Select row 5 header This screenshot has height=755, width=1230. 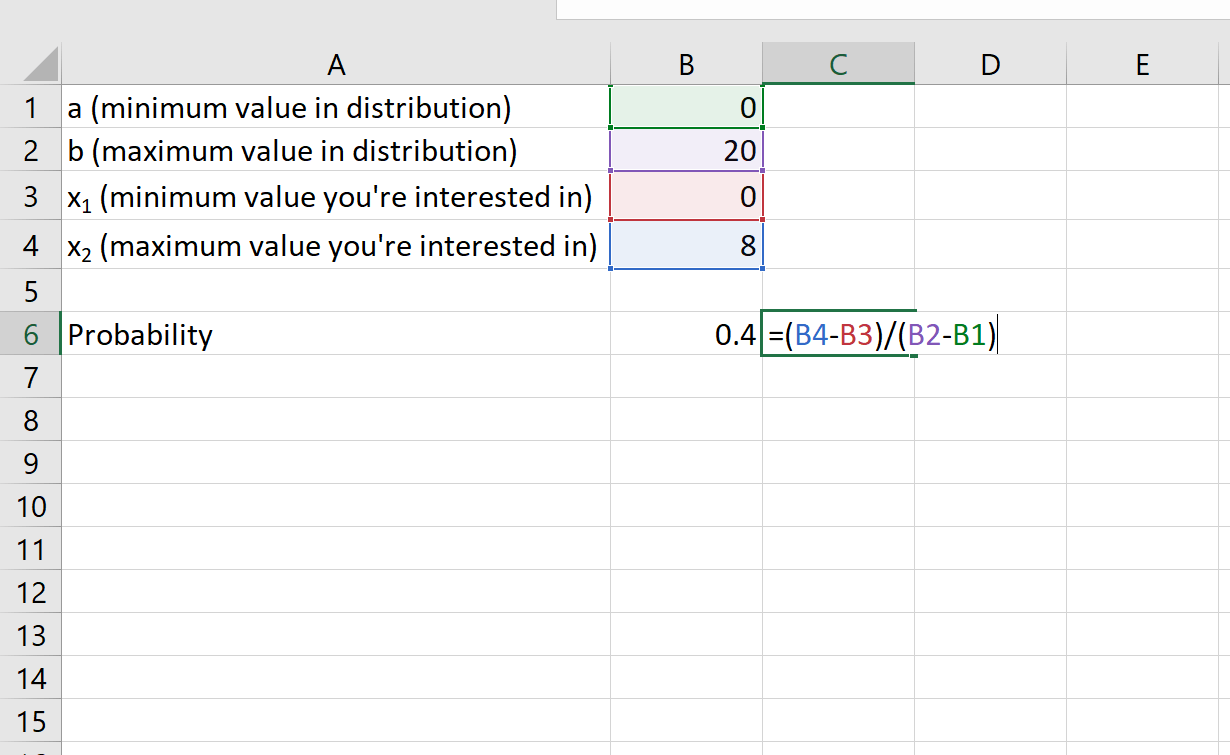[31, 291]
